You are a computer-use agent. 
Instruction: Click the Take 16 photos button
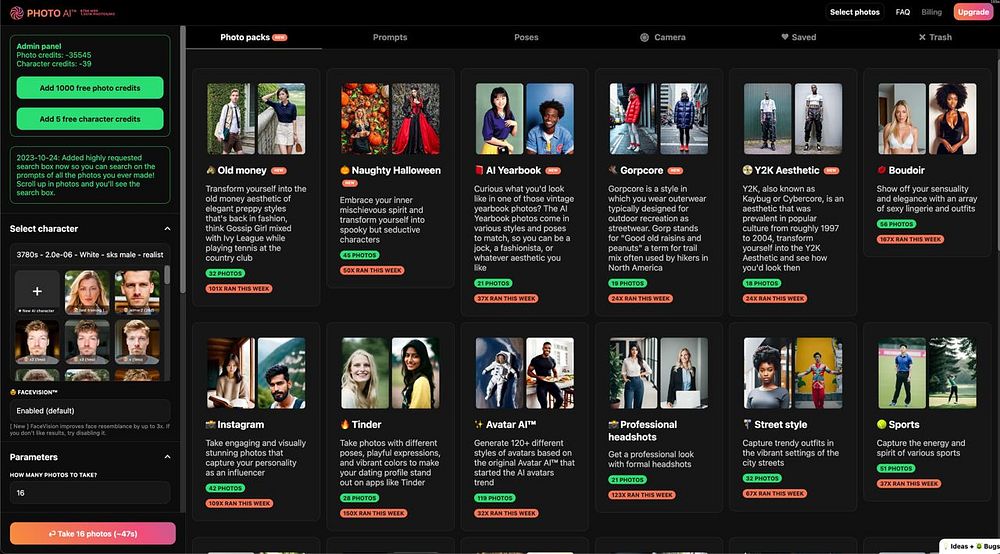click(x=92, y=534)
